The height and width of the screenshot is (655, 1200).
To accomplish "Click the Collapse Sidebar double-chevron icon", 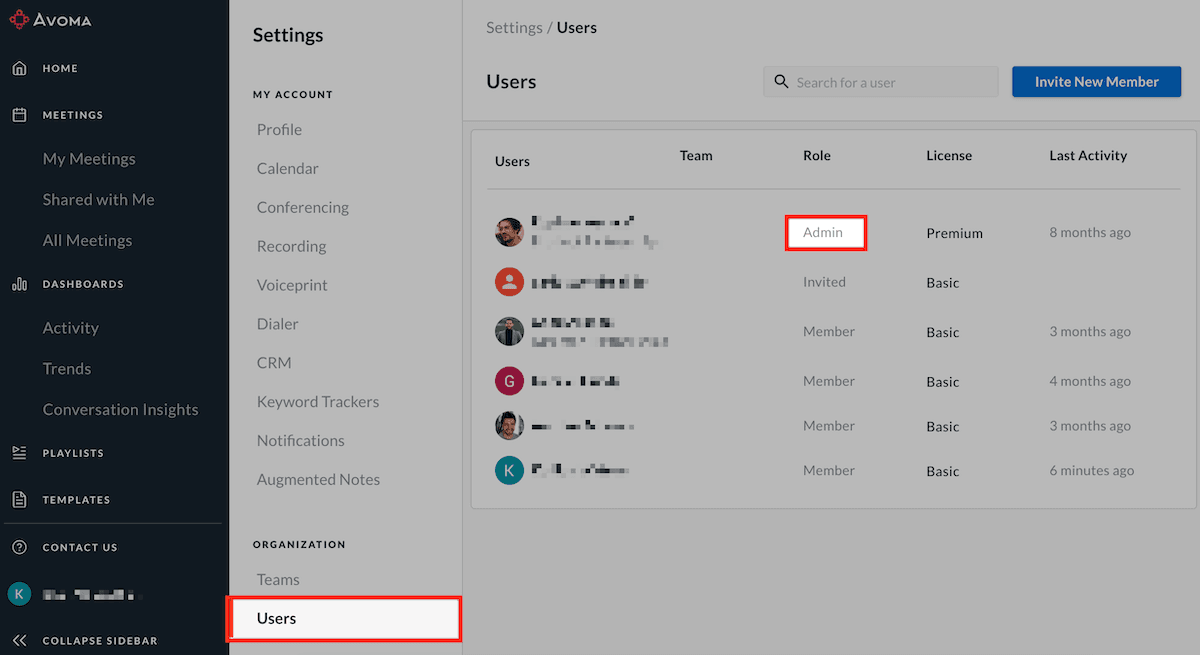I will tap(19, 641).
